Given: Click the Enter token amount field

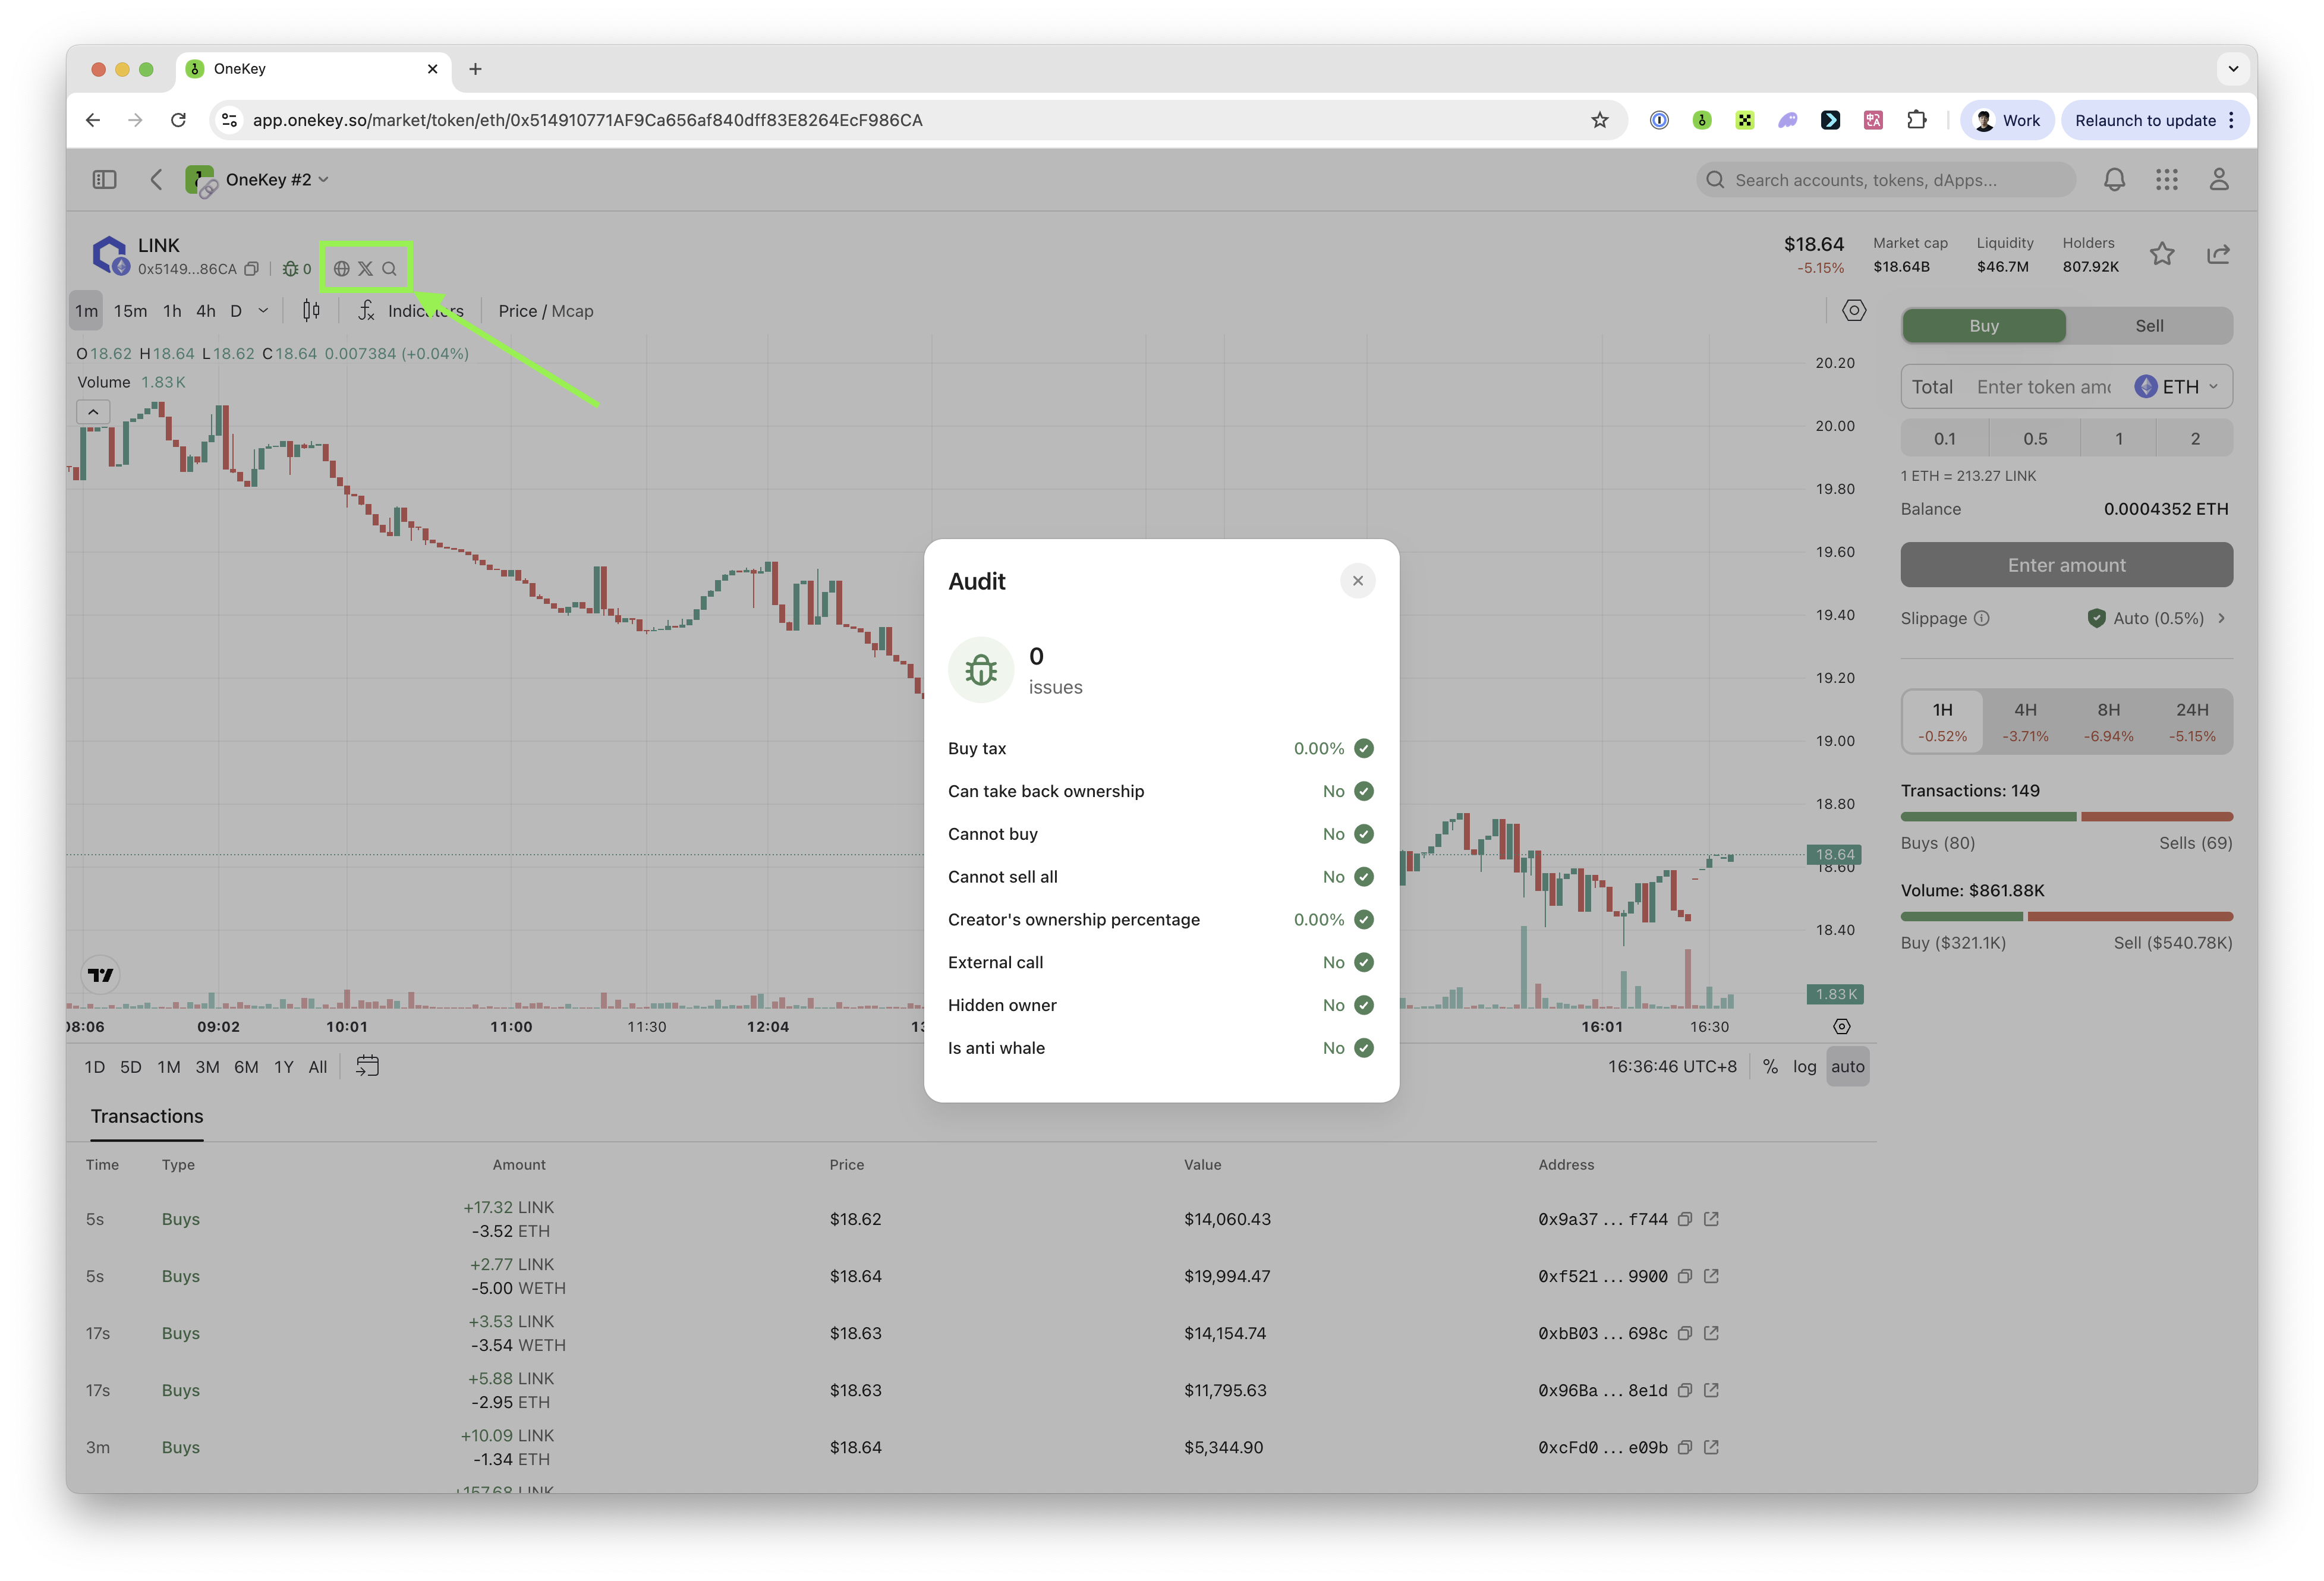Looking at the screenshot, I should [2043, 387].
